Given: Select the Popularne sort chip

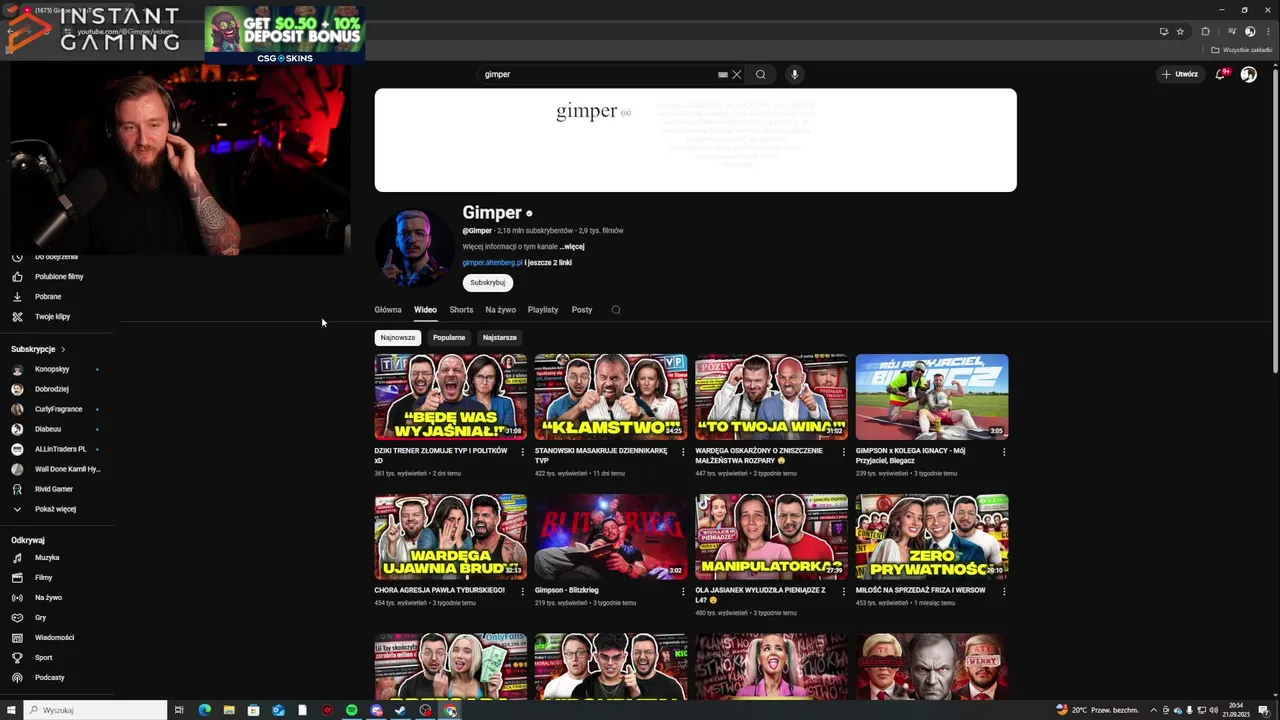Looking at the screenshot, I should pyautogui.click(x=449, y=338).
